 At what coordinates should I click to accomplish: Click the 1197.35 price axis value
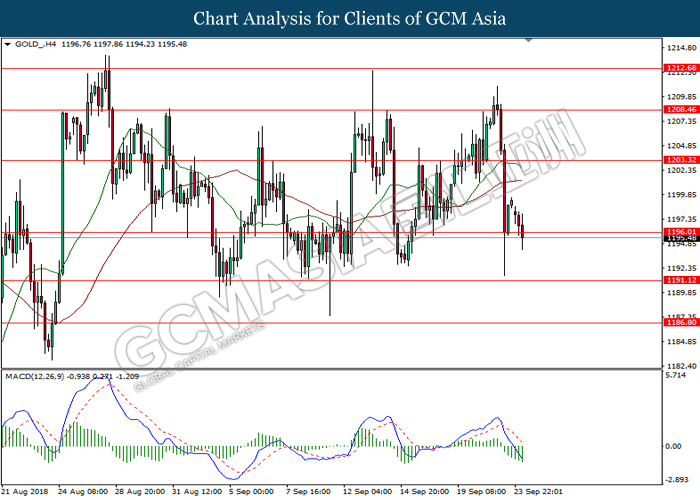point(682,219)
